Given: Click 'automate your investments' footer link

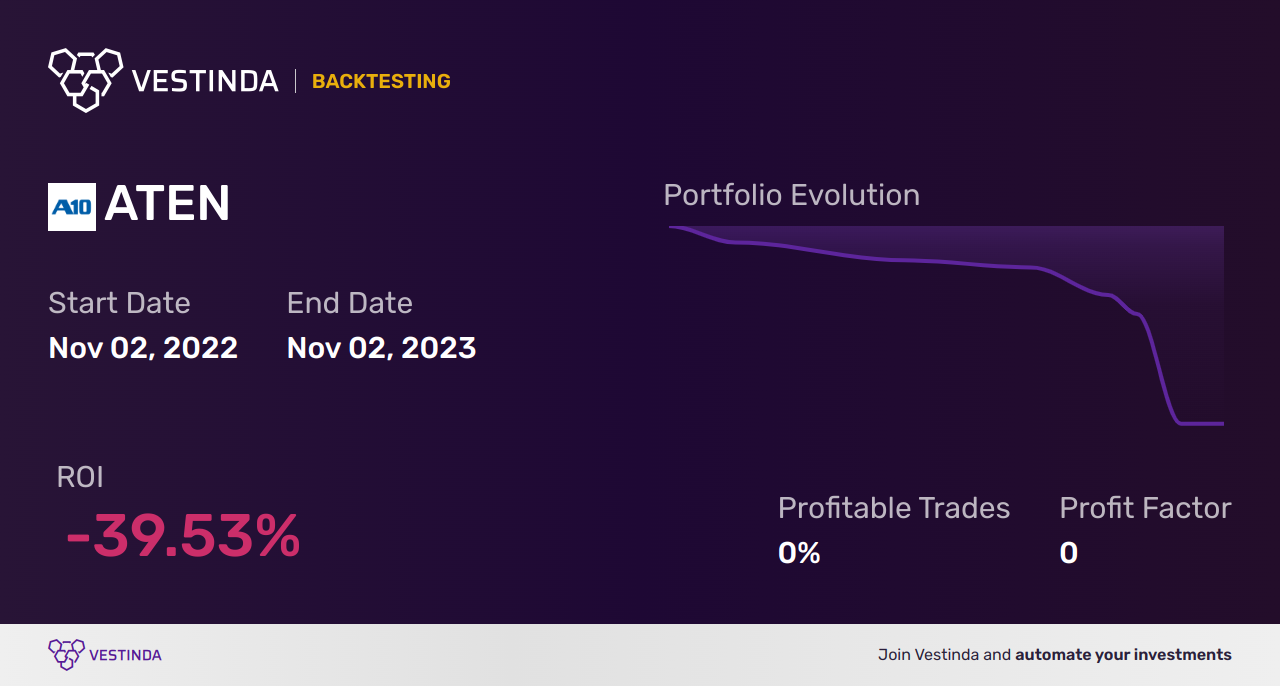Looking at the screenshot, I should click(1124, 655).
